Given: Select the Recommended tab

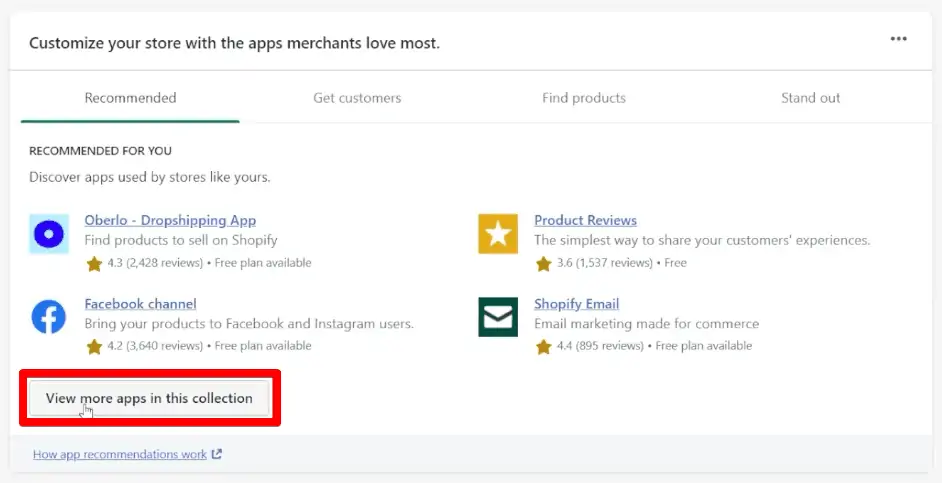Looking at the screenshot, I should 130,98.
